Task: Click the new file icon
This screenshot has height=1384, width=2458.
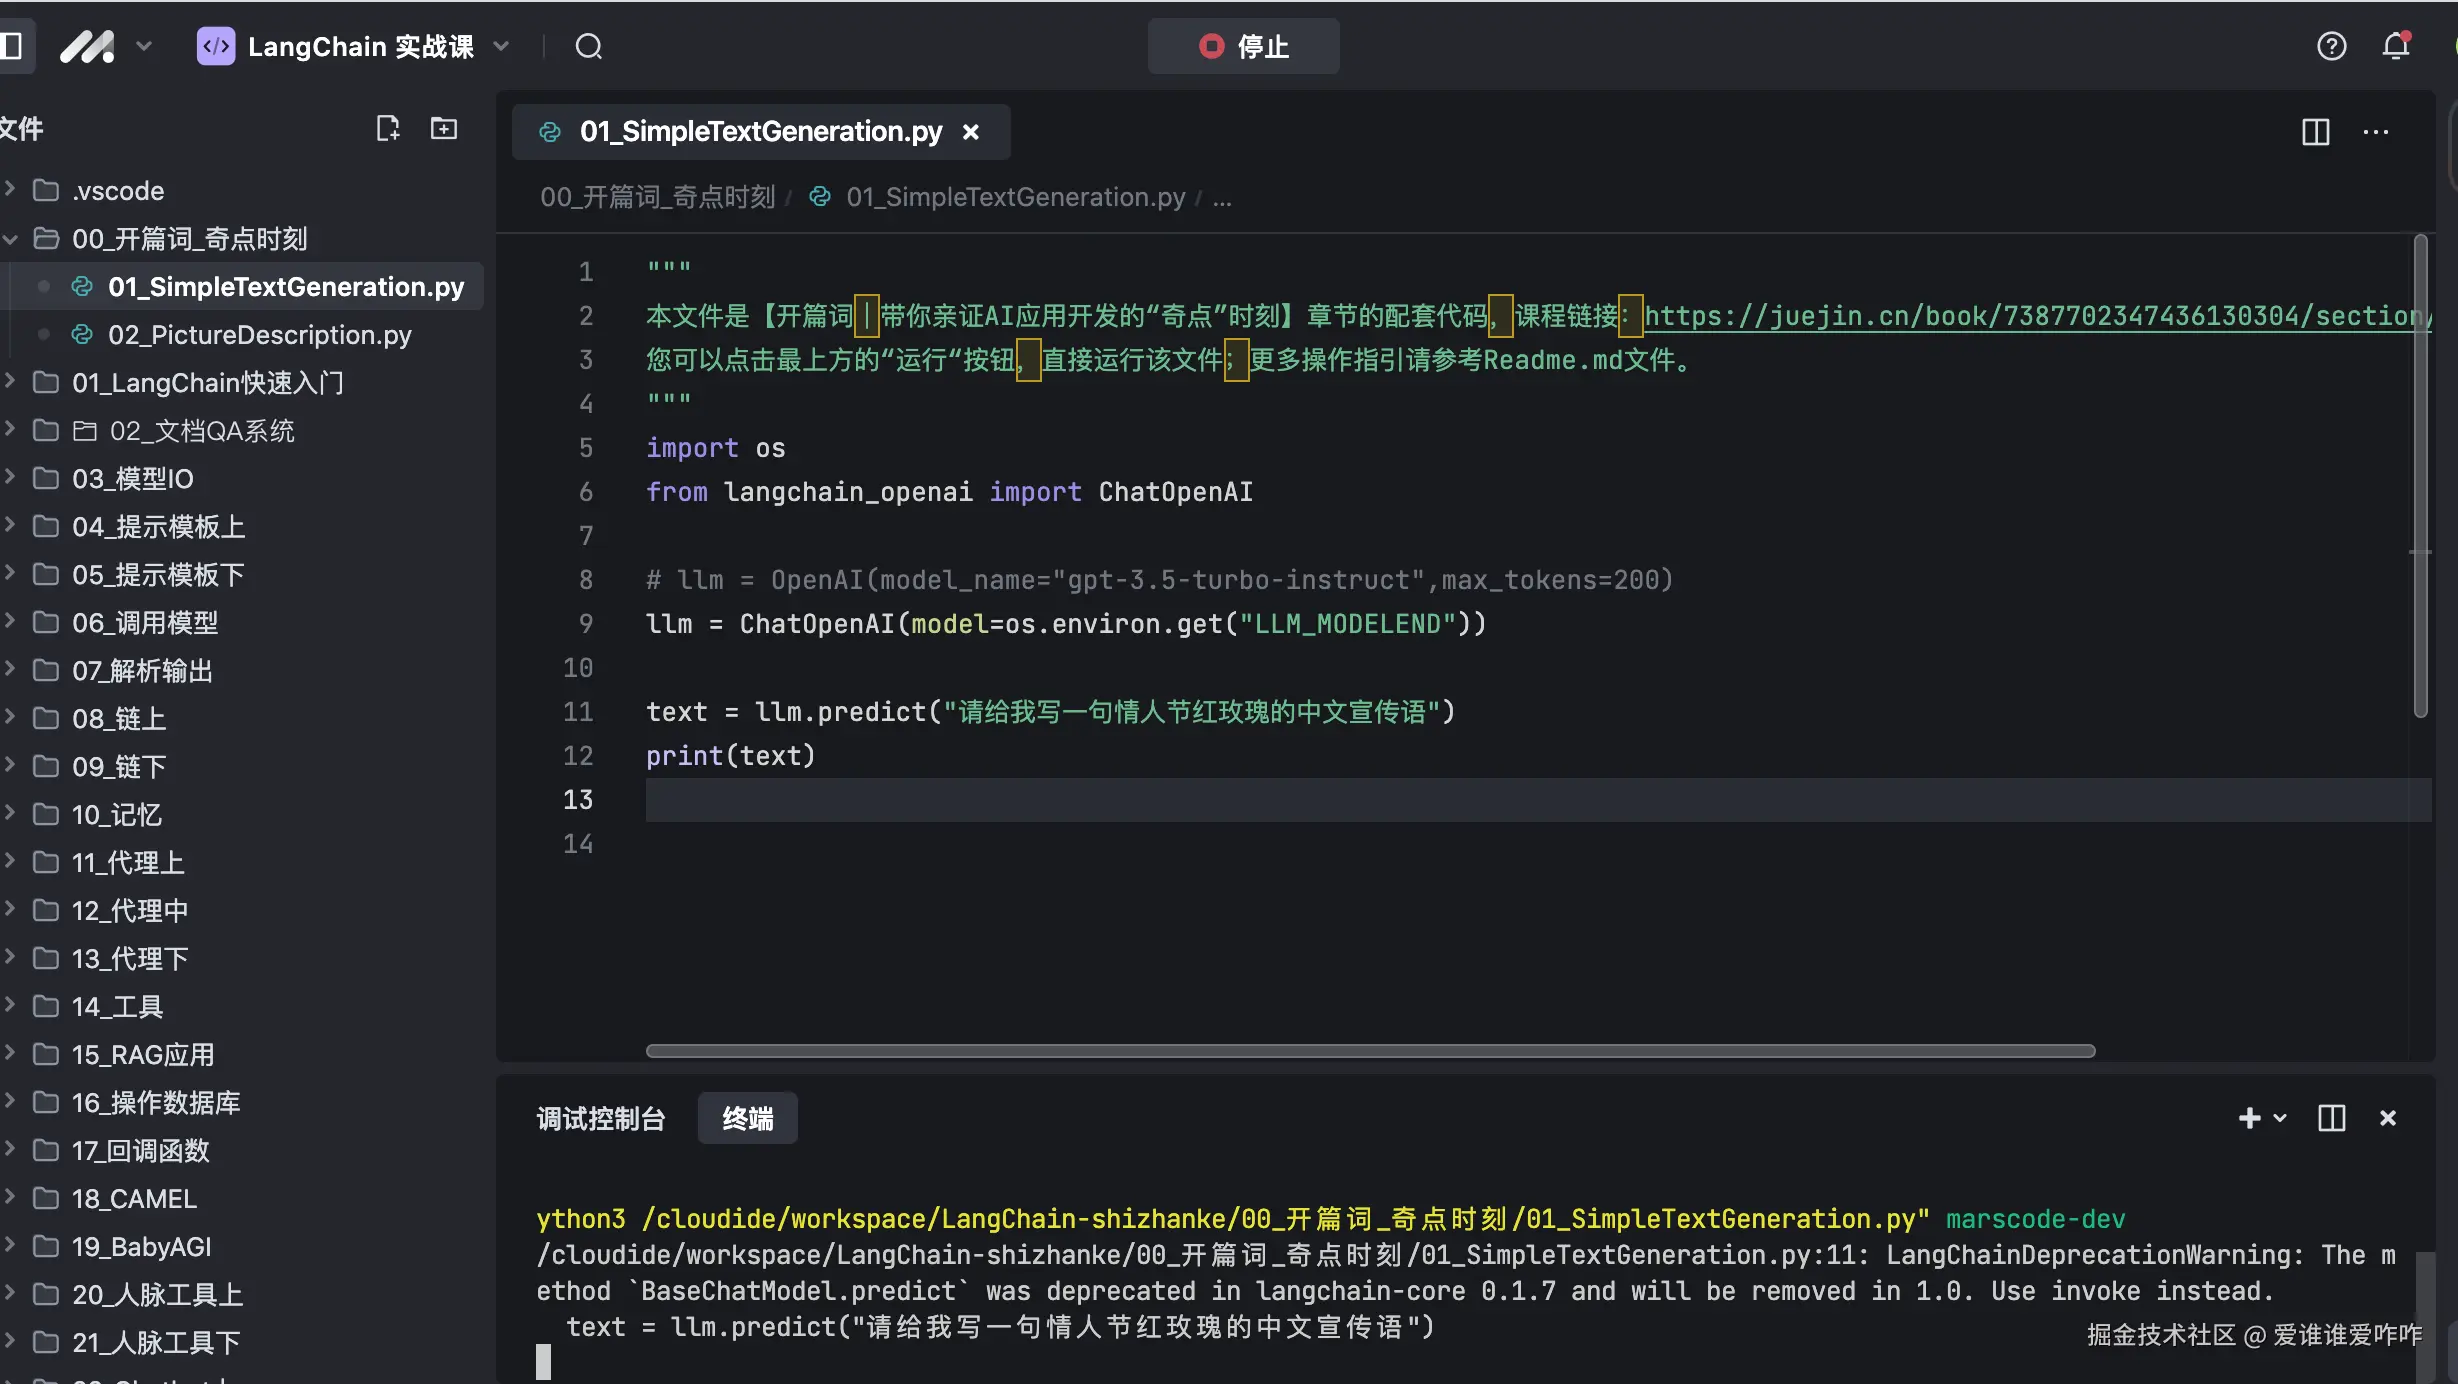Action: 387,128
